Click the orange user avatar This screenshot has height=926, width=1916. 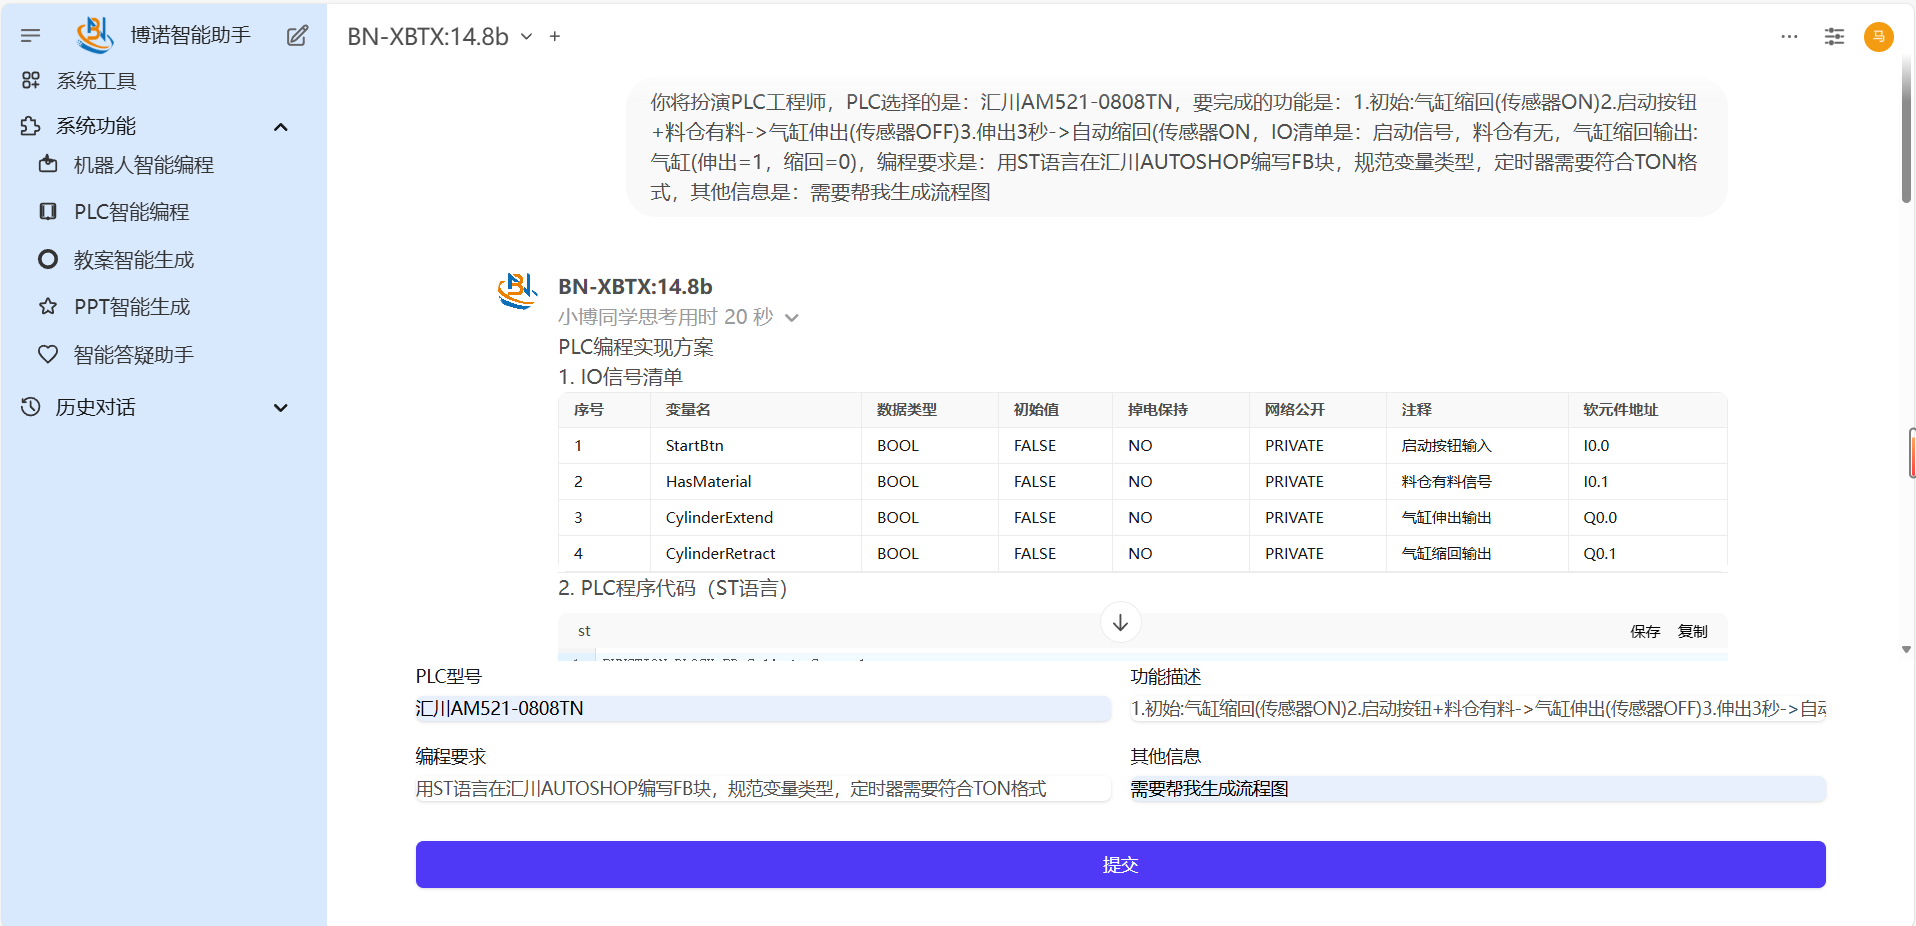click(1878, 37)
